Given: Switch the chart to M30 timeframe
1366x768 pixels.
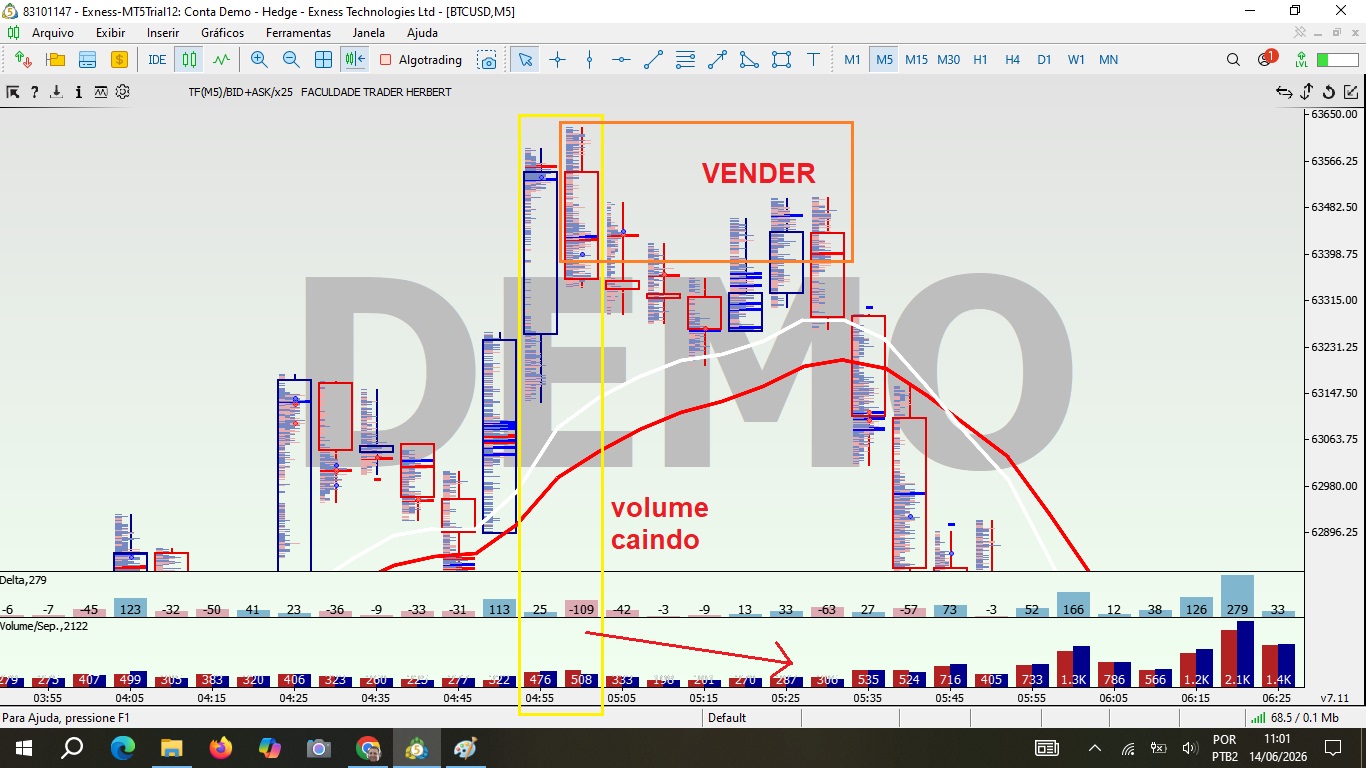Looking at the screenshot, I should click(x=948, y=60).
